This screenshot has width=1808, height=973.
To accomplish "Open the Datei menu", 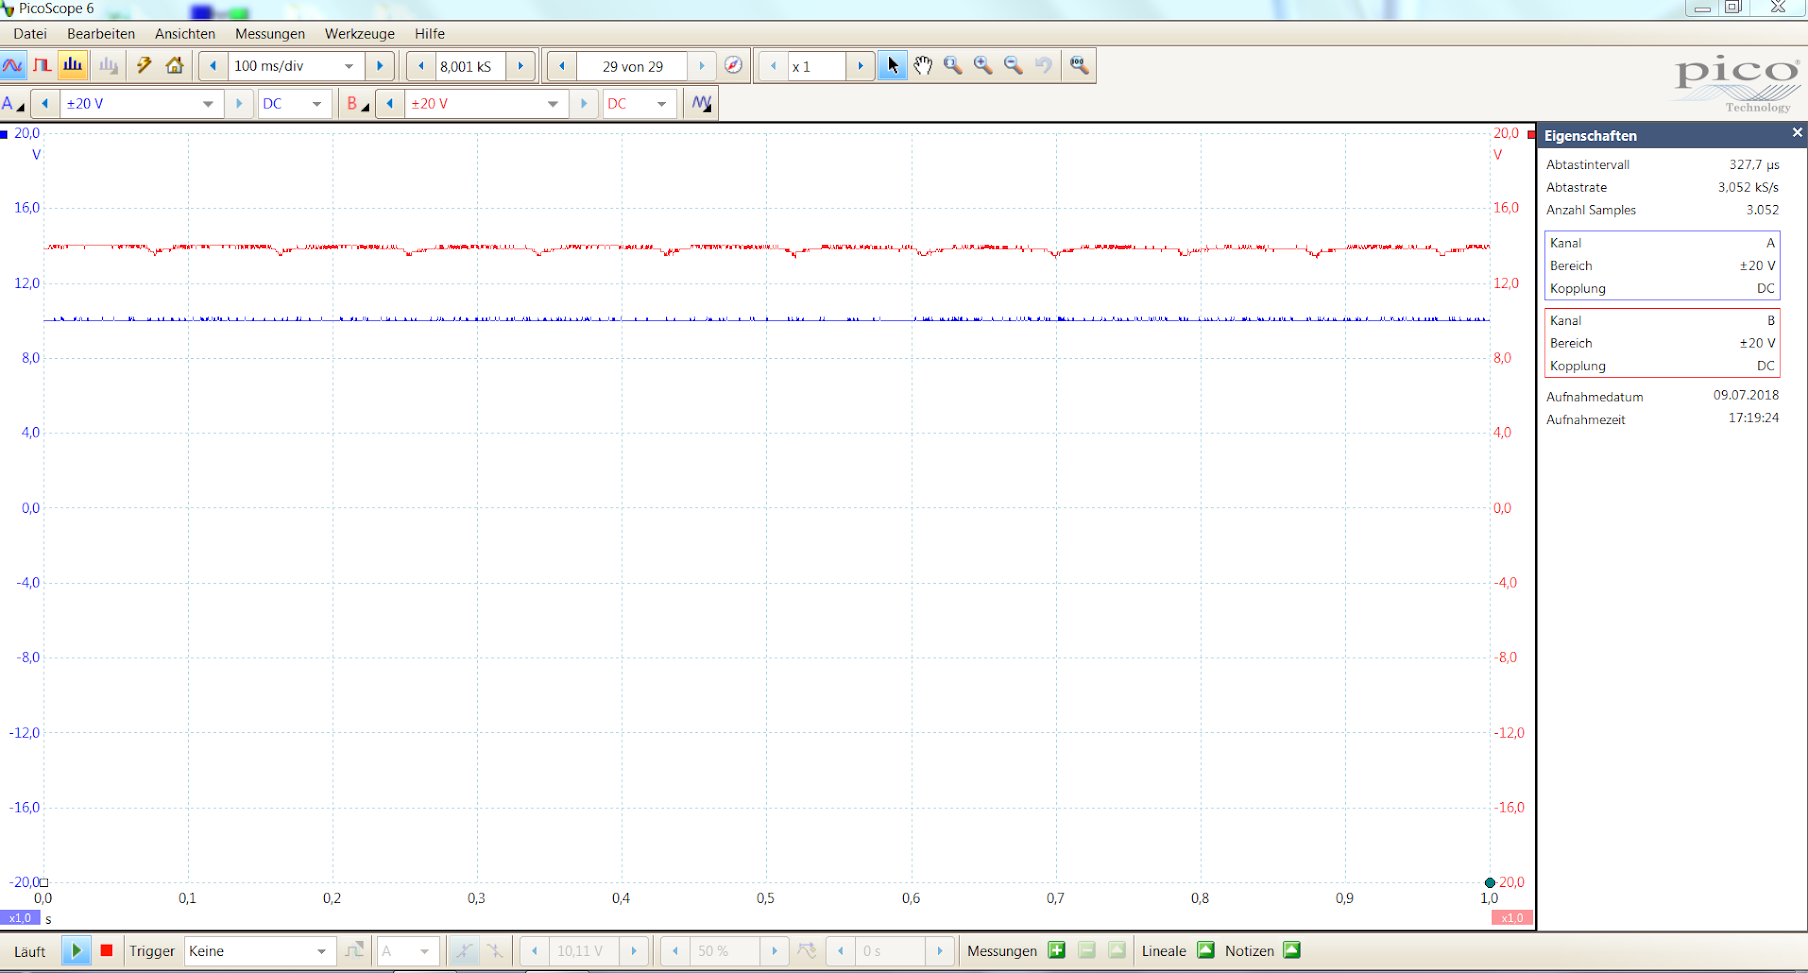I will coord(30,34).
